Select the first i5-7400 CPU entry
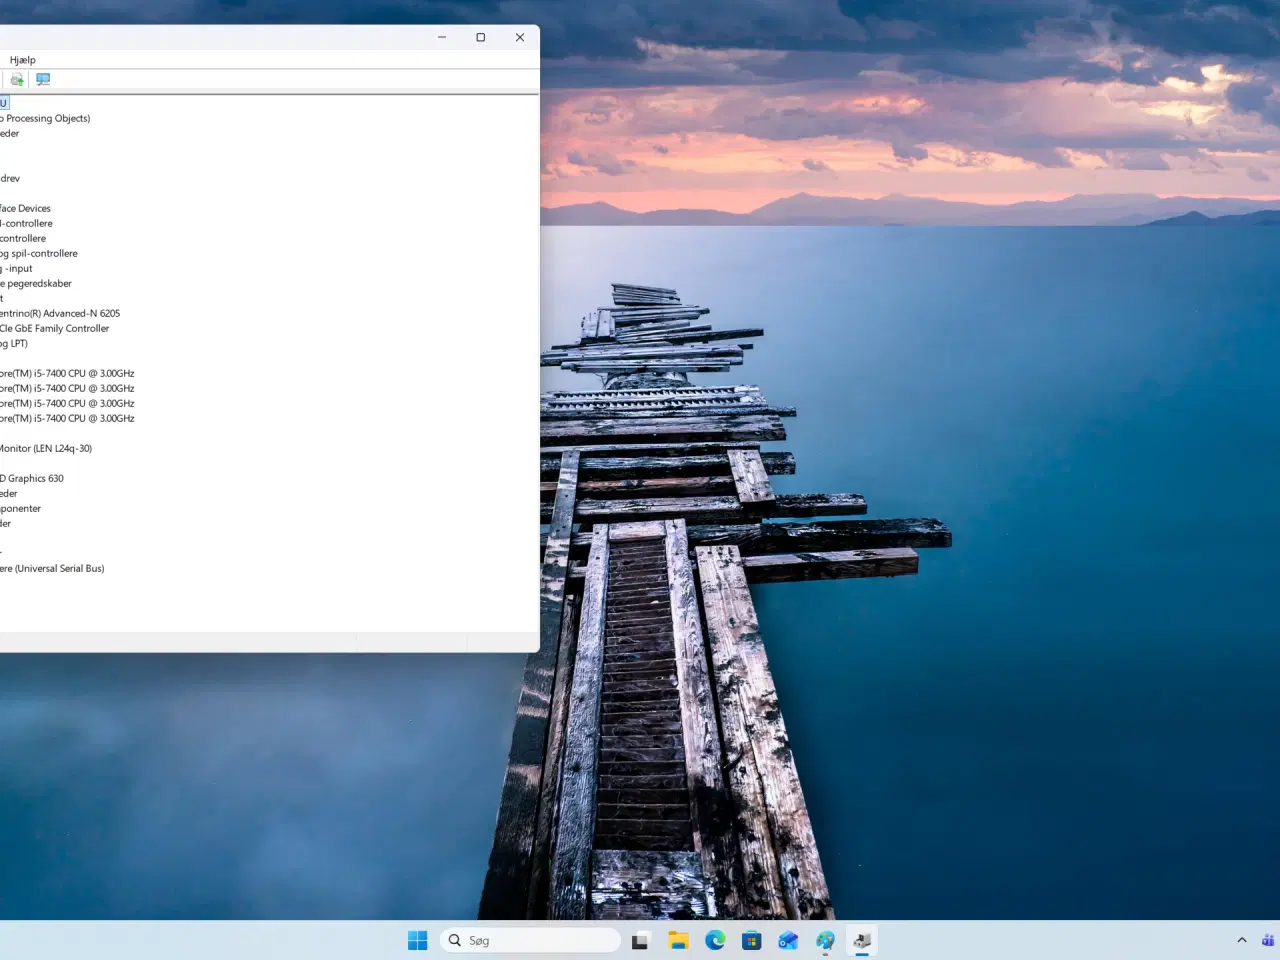Screen dimensions: 1280x960 [x=67, y=373]
